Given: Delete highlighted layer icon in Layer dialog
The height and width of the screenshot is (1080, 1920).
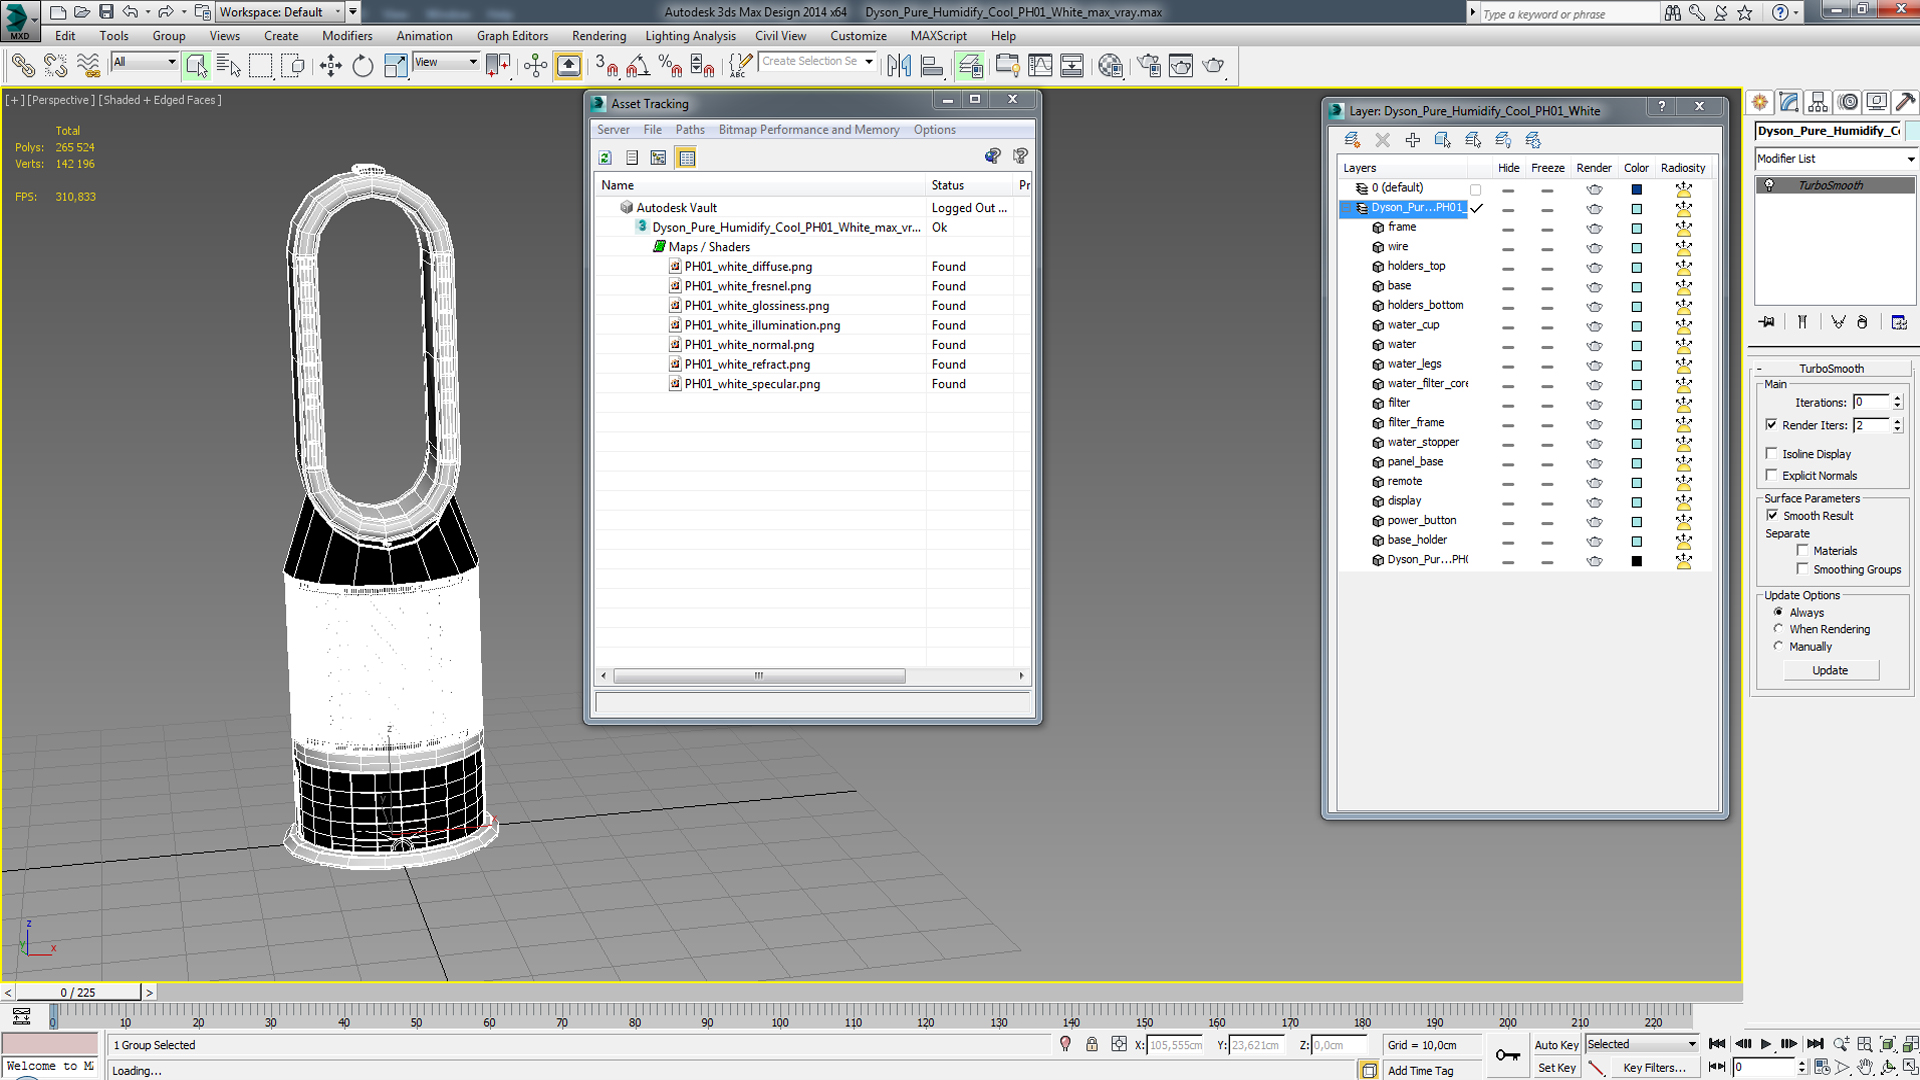Looking at the screenshot, I should tap(1382, 140).
